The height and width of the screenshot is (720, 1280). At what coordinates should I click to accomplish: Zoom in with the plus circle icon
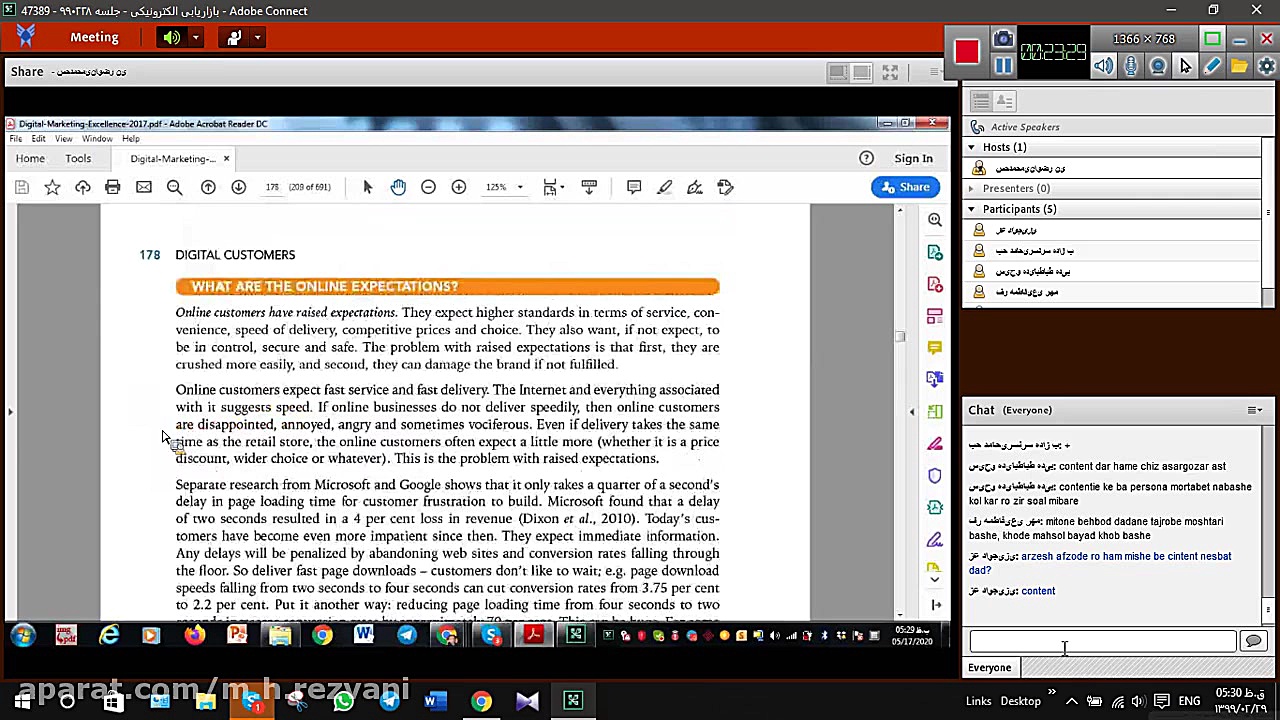[x=459, y=187]
